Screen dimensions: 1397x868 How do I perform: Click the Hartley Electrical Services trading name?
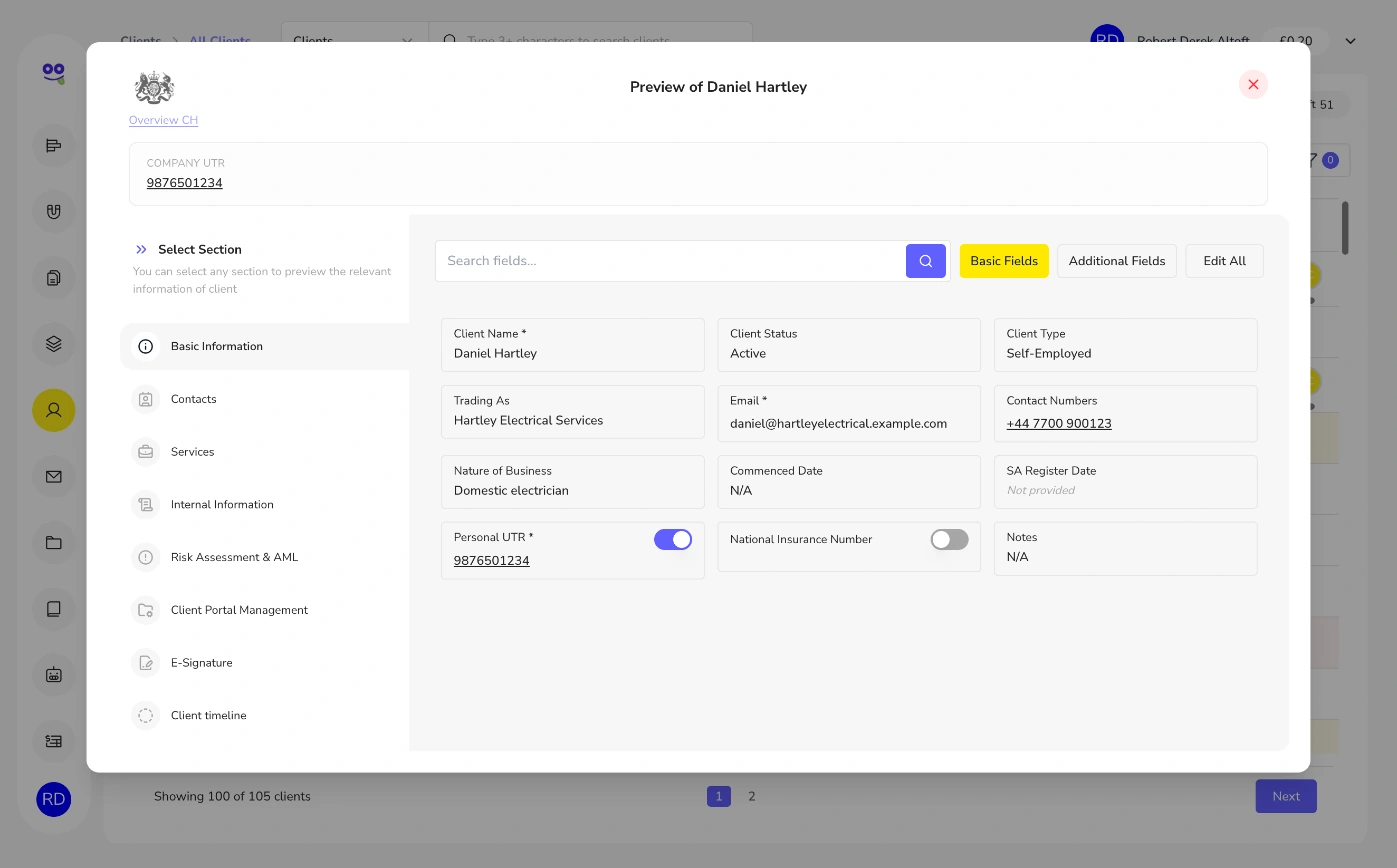528,420
